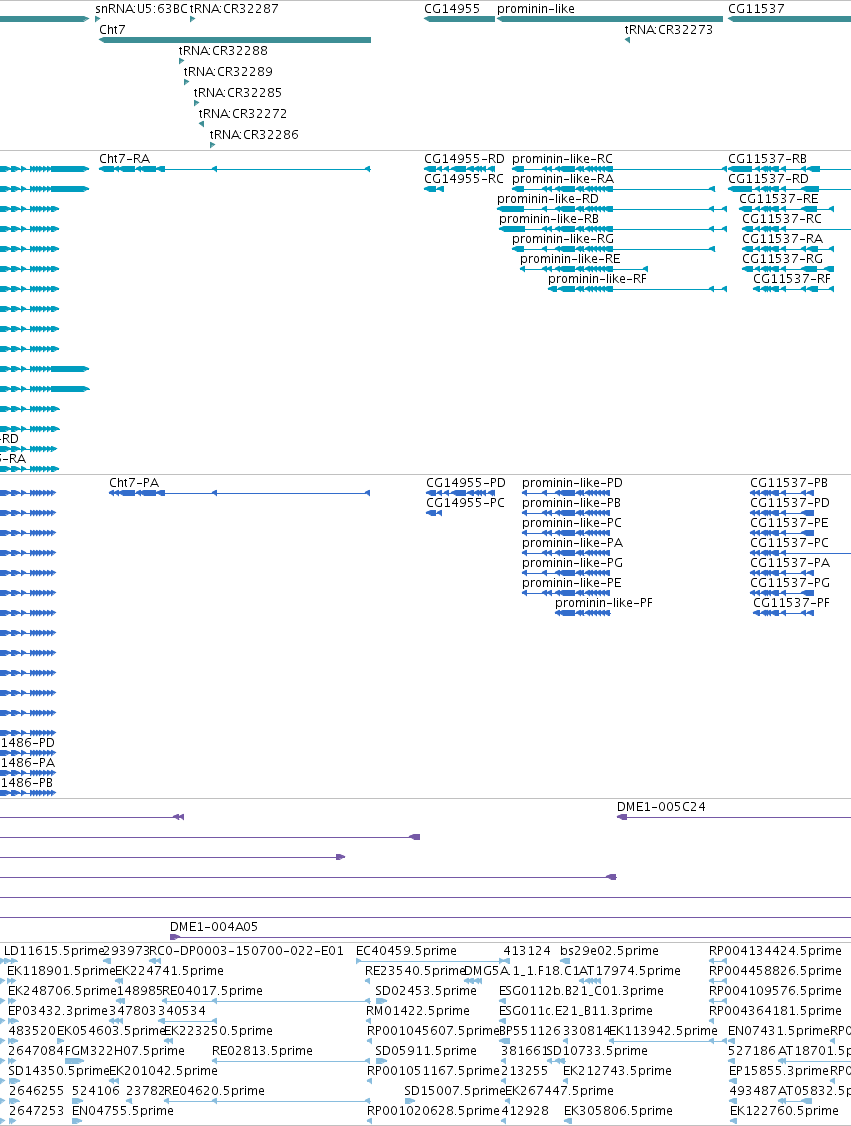The width and height of the screenshot is (851, 1126).
Task: Click EST bs29e02.5prime label
Action: (x=610, y=951)
